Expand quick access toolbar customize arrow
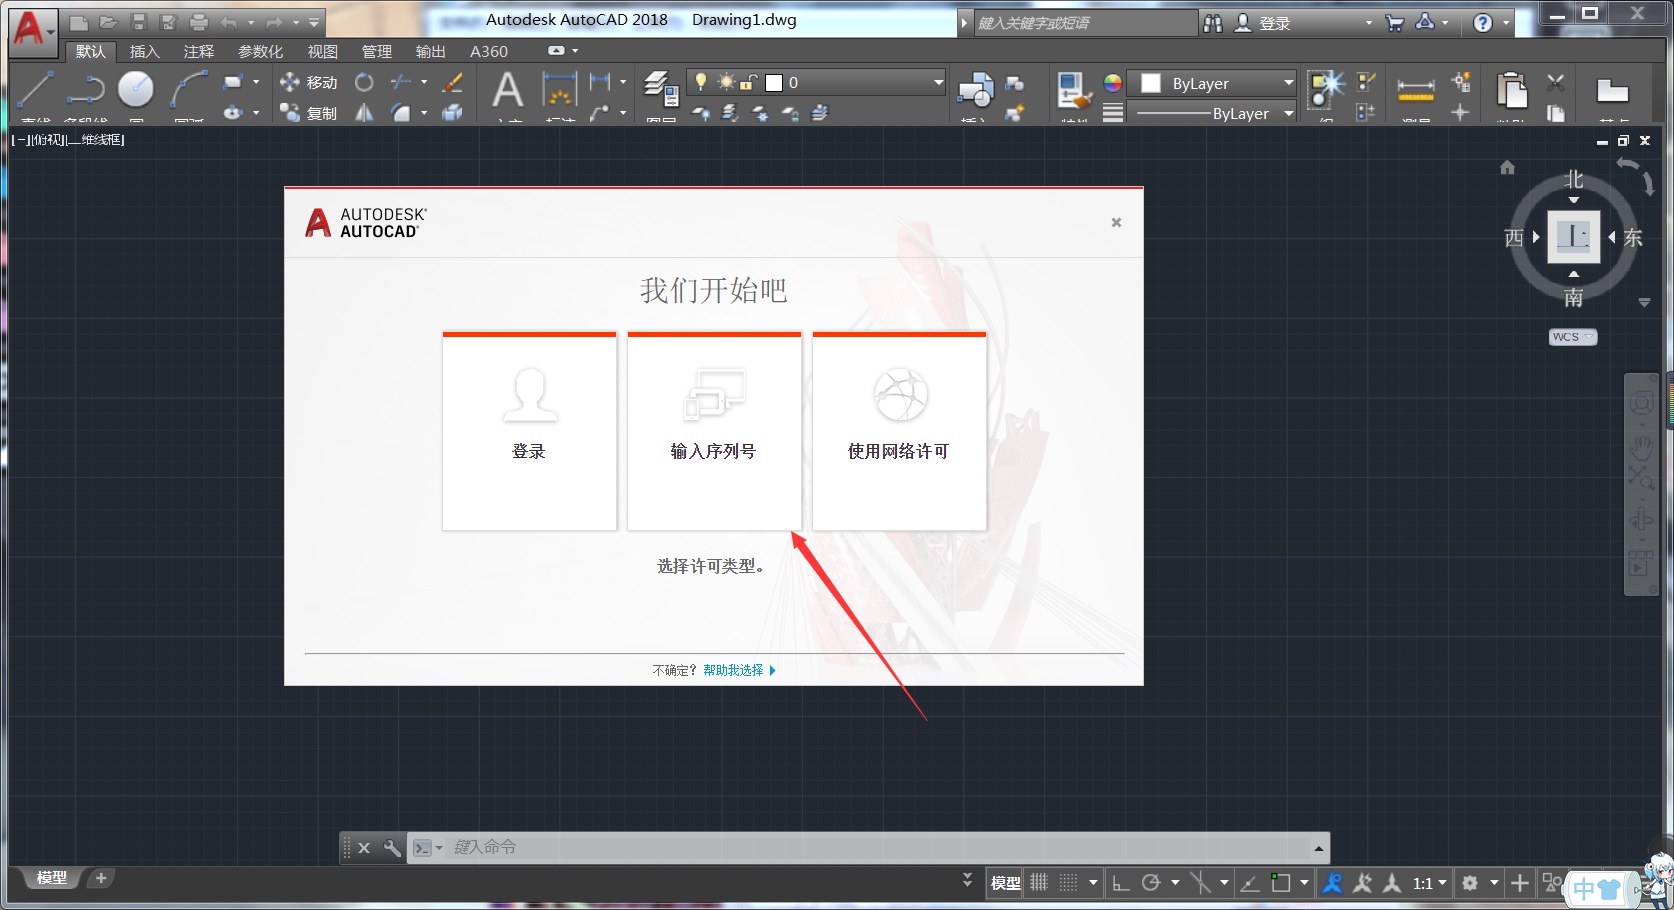Screen dimensions: 1674x910 coord(314,22)
